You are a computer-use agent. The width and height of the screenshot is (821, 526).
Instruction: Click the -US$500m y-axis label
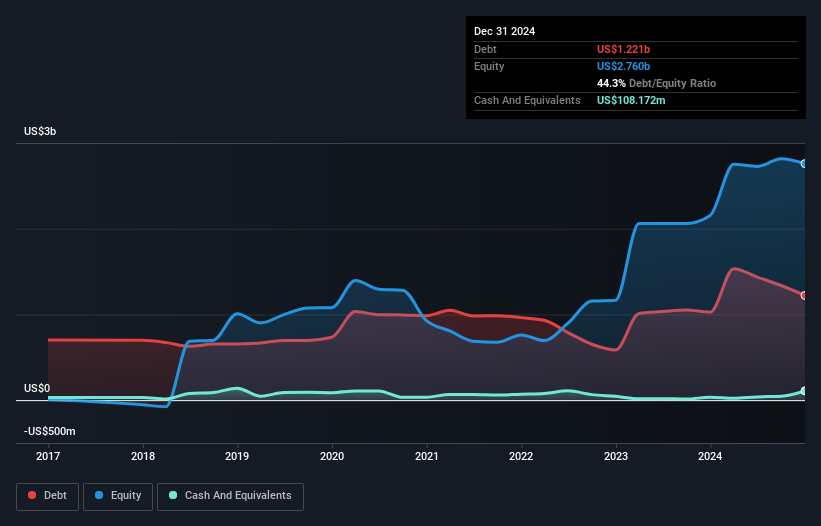50,431
